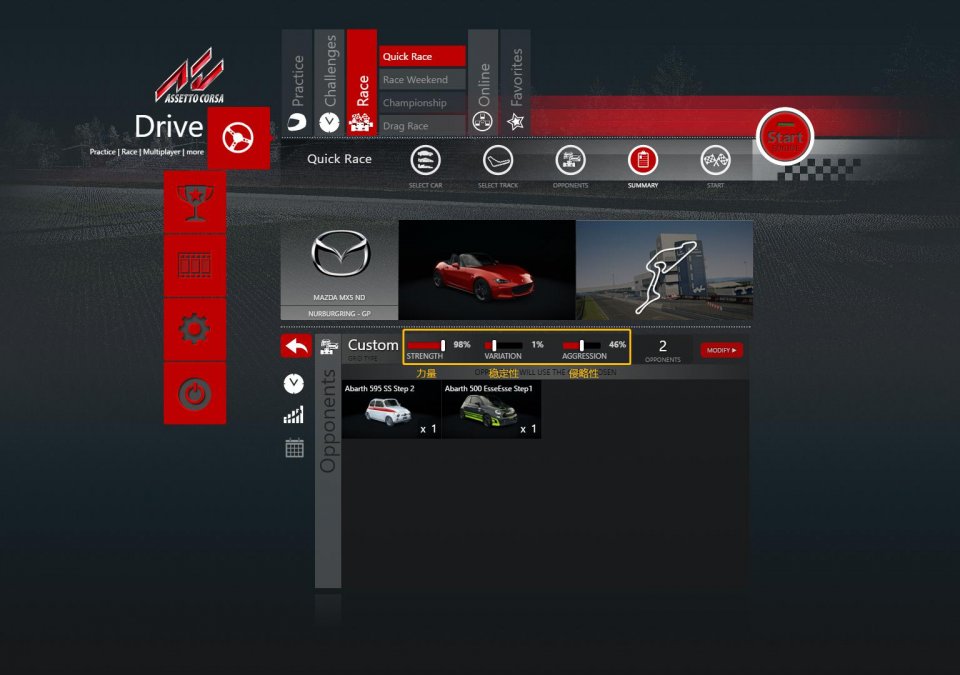The height and width of the screenshot is (675, 960).
Task: Select the Abarth 500 EsseEsse Step1 opponent
Action: [491, 409]
